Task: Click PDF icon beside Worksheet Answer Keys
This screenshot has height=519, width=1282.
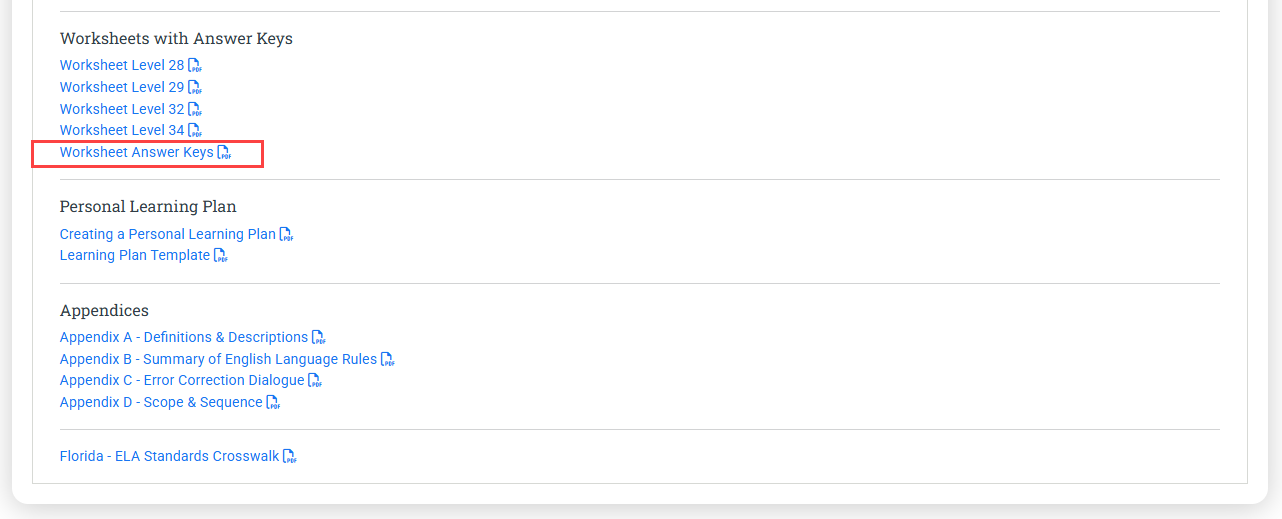Action: (224, 153)
